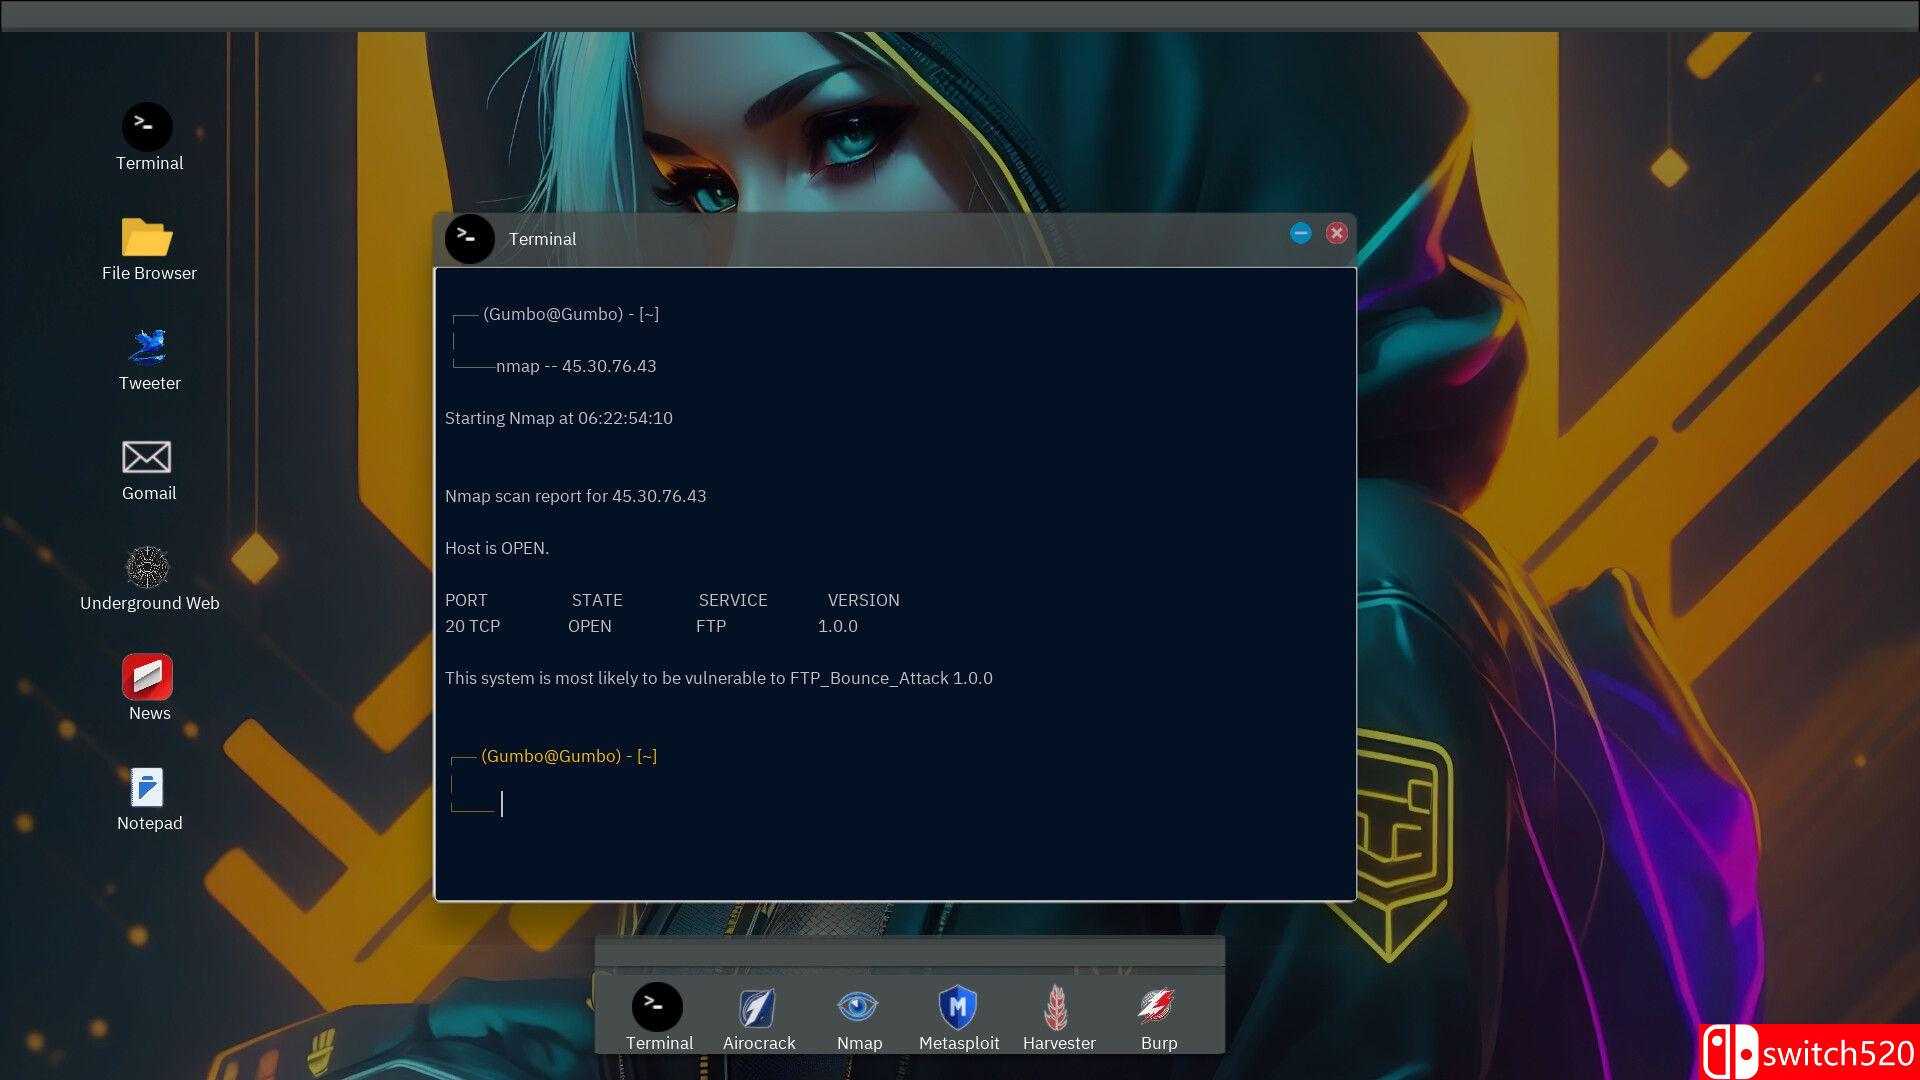1920x1080 pixels.
Task: Click the FTP_Bounce_Attack vulnerability line
Action: coord(718,678)
